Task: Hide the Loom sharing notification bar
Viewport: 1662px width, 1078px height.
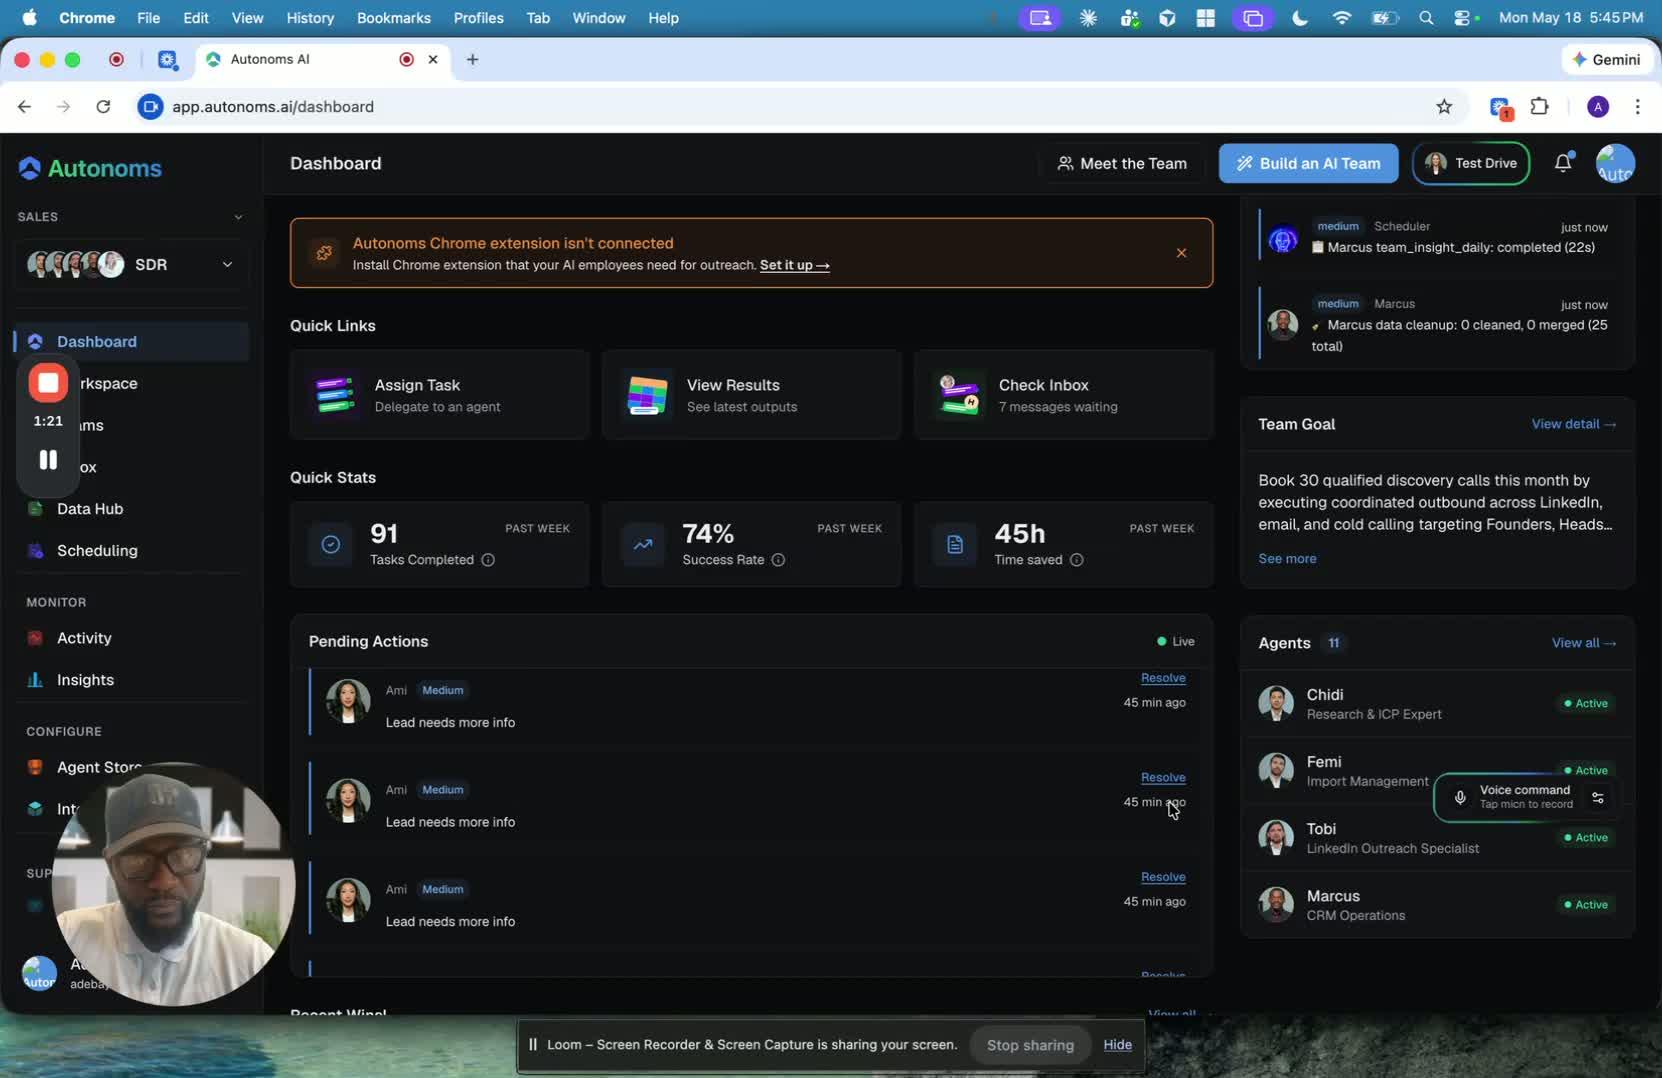Action: coord(1117,1045)
